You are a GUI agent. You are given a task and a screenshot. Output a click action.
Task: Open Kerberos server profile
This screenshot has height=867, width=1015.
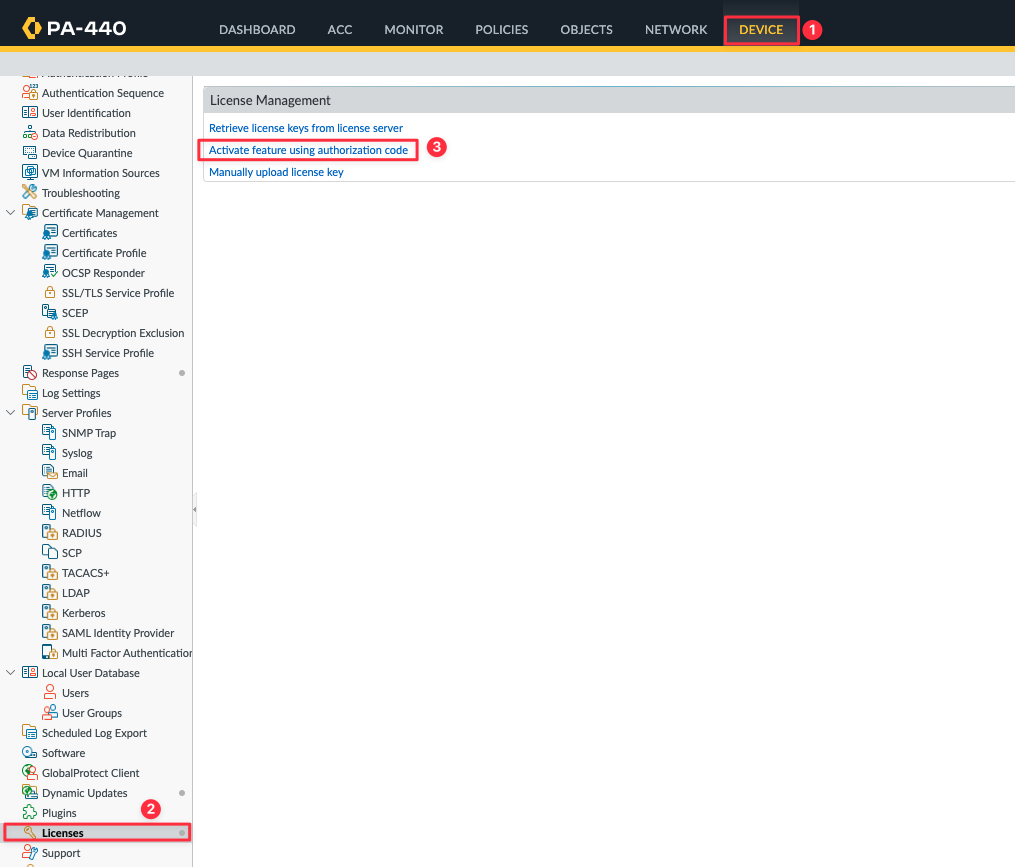(x=84, y=613)
